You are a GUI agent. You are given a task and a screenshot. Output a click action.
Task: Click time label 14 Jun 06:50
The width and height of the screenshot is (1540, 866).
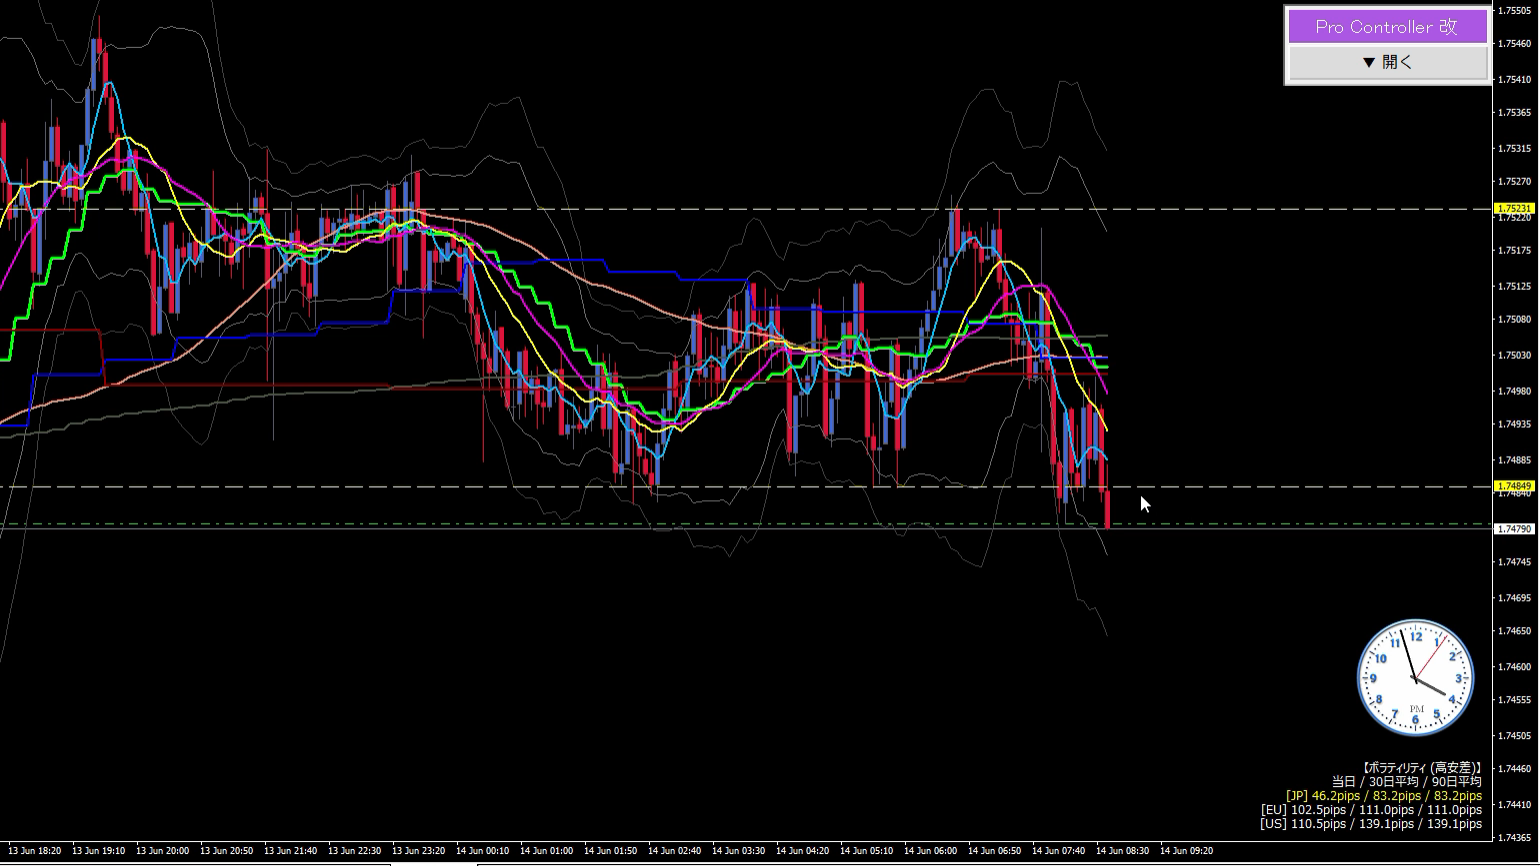(995, 851)
